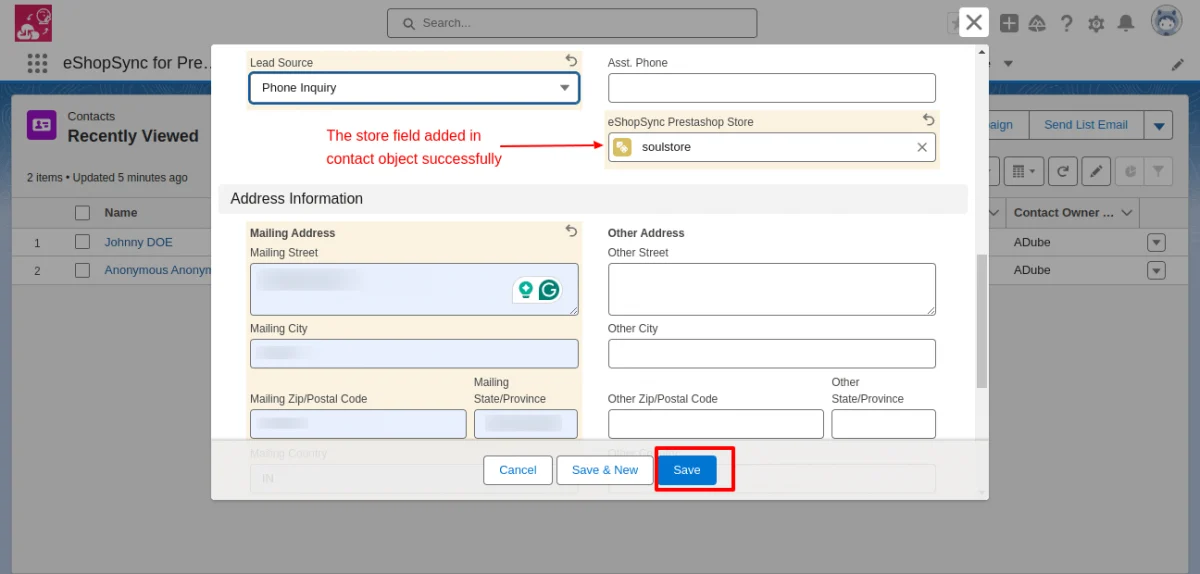Refresh the contacts list view
This screenshot has width=1200, height=574.
click(1063, 171)
